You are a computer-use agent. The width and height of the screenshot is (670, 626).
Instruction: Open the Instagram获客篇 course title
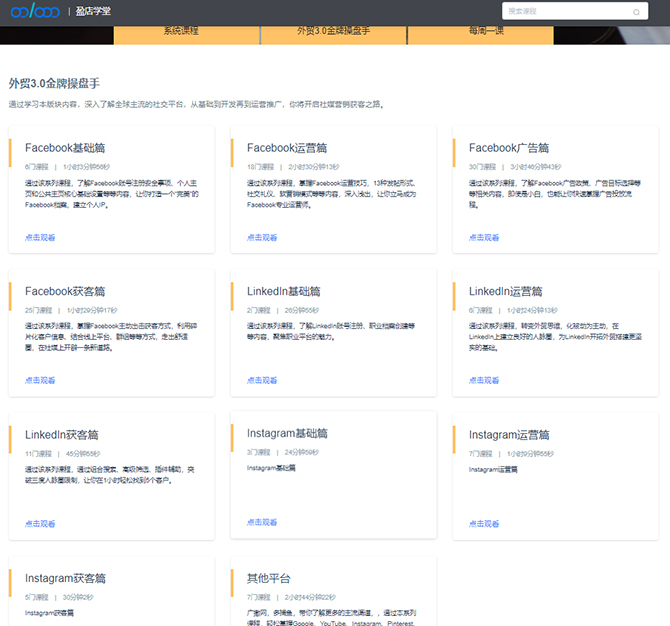click(65, 579)
